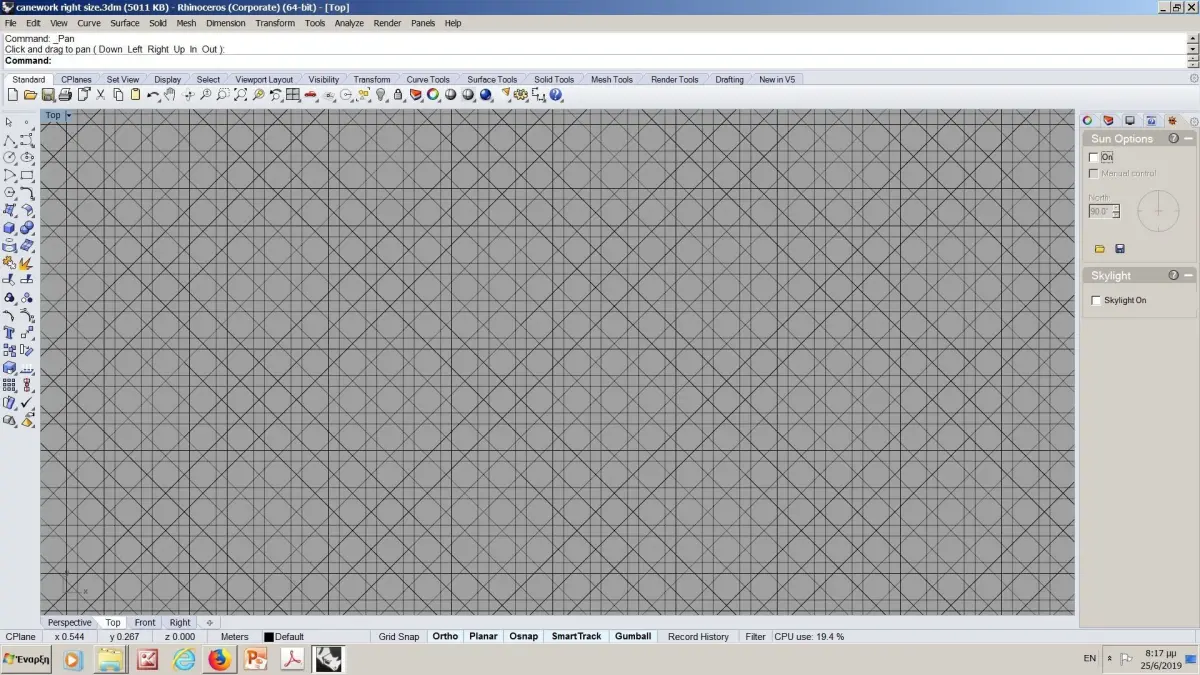The height and width of the screenshot is (675, 1200).
Task: Save the model with the floppy icon
Action: (48, 95)
